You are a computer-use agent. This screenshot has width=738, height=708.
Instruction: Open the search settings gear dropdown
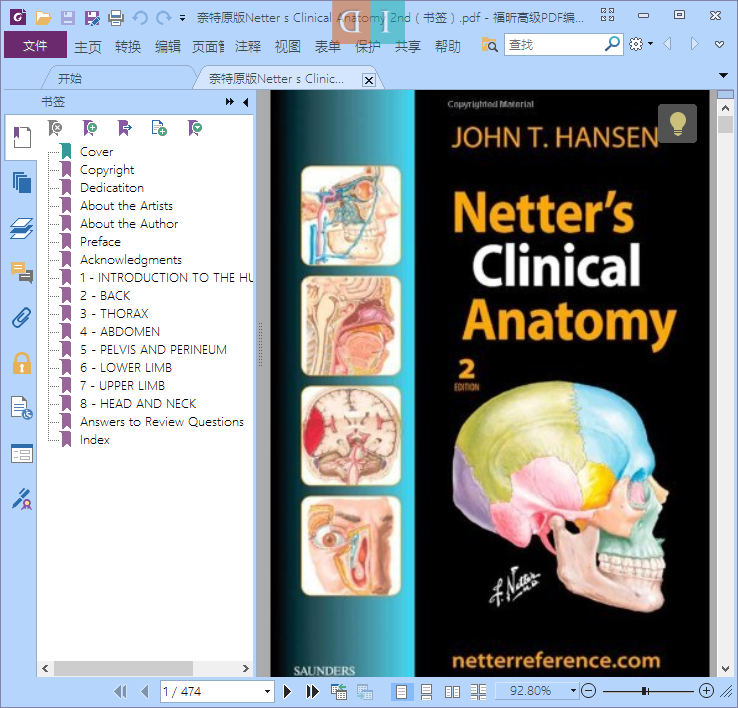tap(641, 44)
